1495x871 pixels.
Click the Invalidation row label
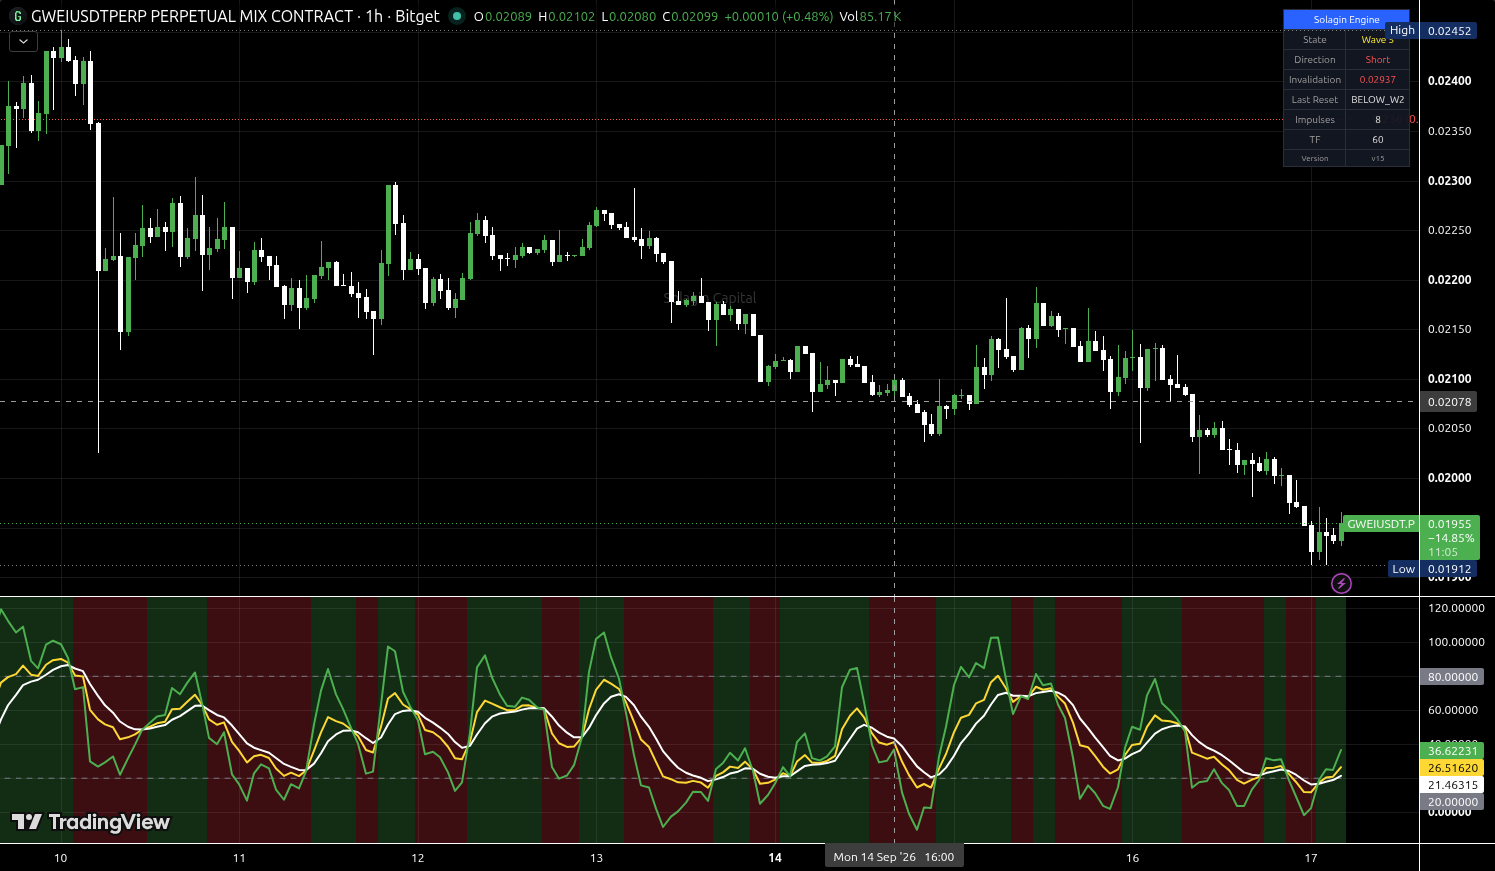(1315, 80)
